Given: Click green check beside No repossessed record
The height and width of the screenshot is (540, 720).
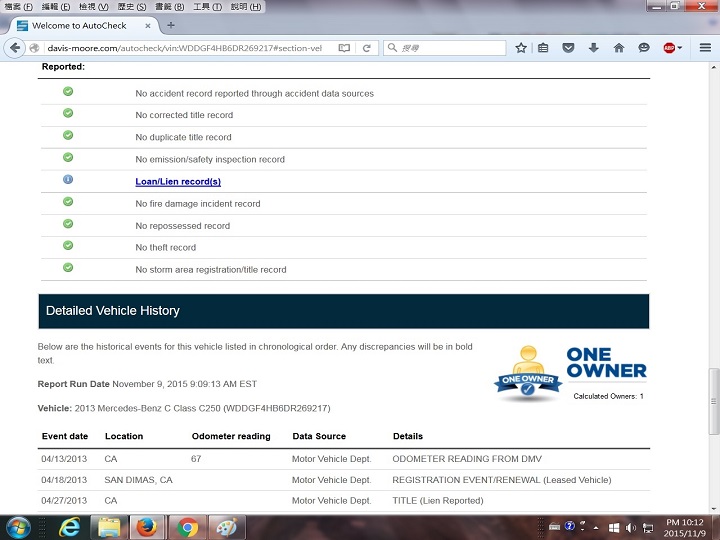Looking at the screenshot, I should (x=68, y=223).
